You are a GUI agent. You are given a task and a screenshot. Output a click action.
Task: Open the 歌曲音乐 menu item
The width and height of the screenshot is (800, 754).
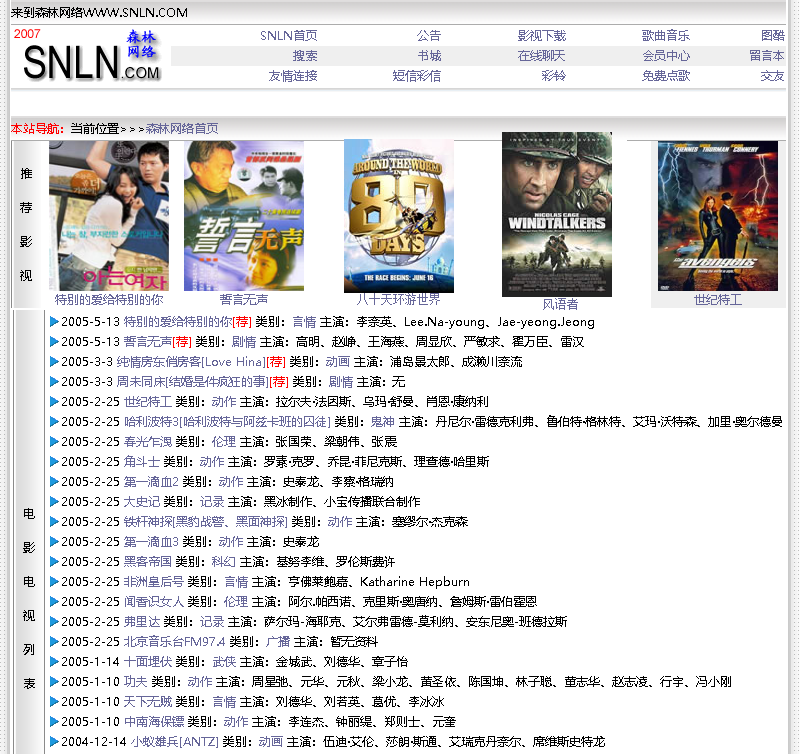[x=665, y=36]
